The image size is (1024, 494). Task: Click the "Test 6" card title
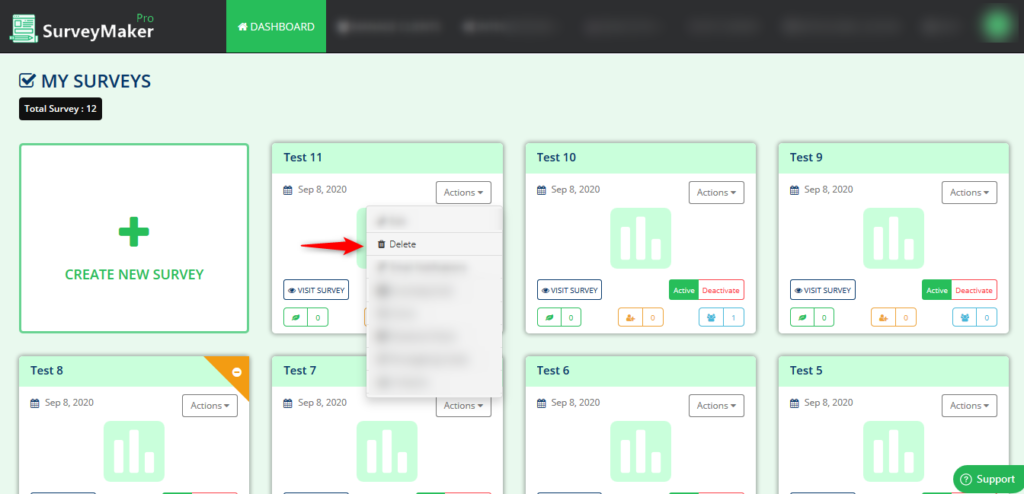[x=553, y=370]
